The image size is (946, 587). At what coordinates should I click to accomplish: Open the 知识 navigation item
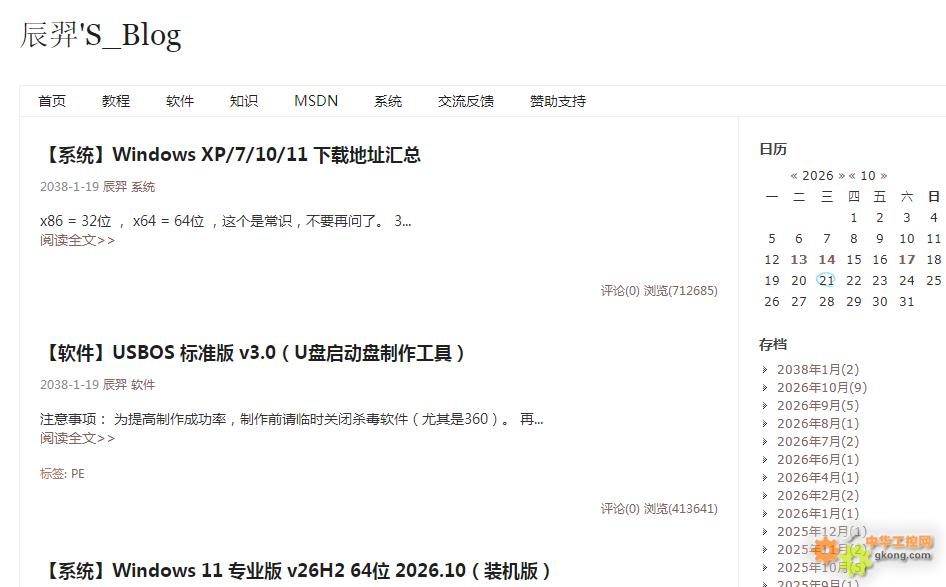coord(244,101)
